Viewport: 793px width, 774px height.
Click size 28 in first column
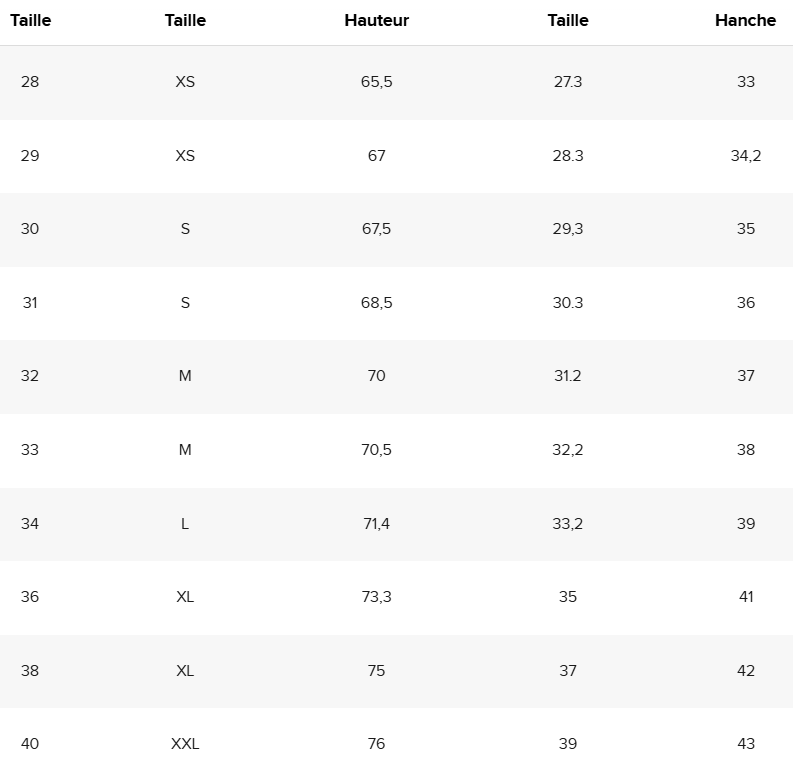tap(30, 81)
